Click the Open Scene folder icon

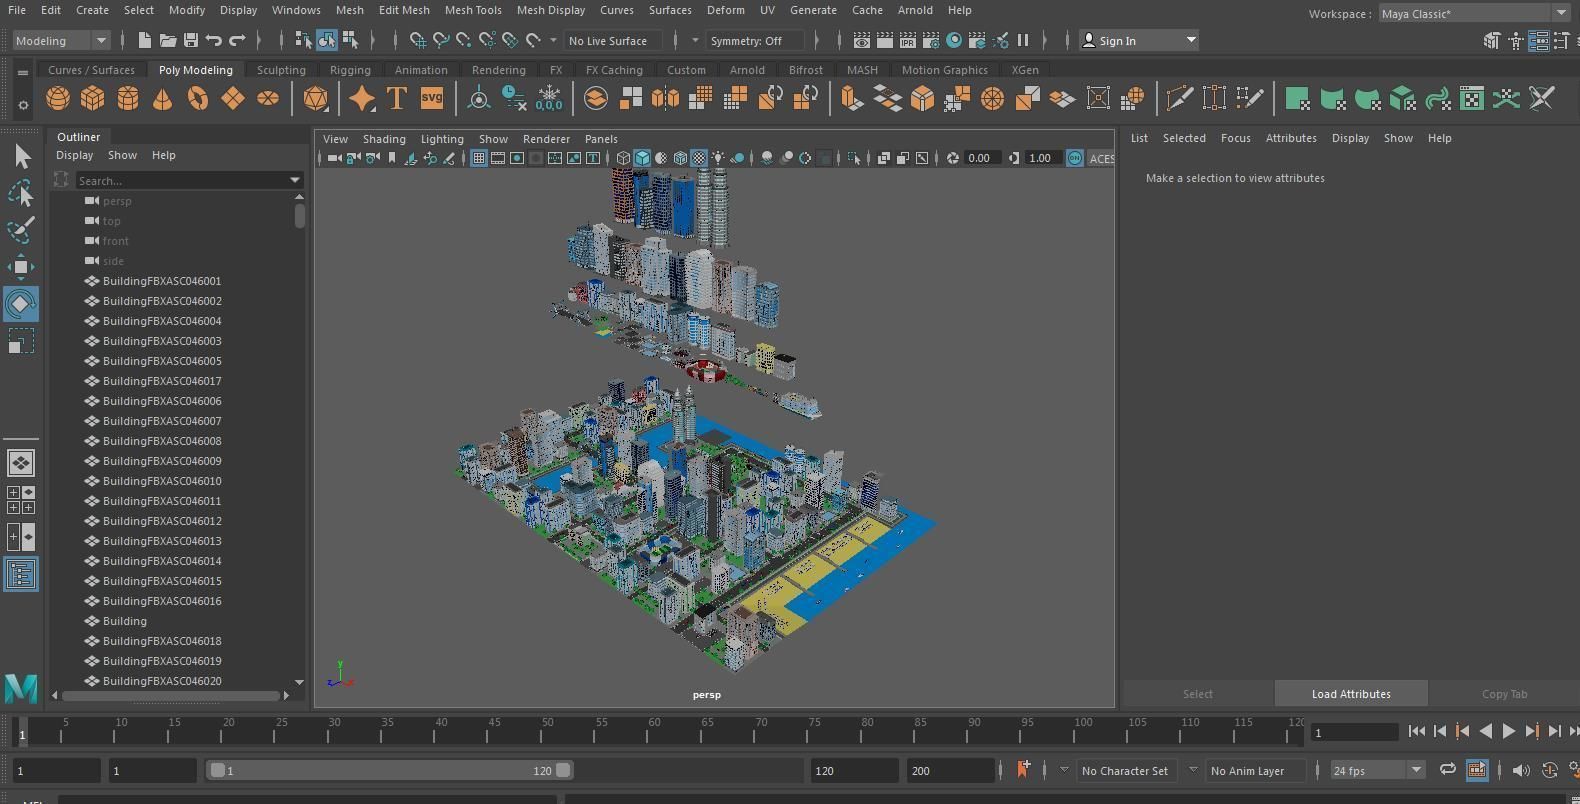pos(167,40)
